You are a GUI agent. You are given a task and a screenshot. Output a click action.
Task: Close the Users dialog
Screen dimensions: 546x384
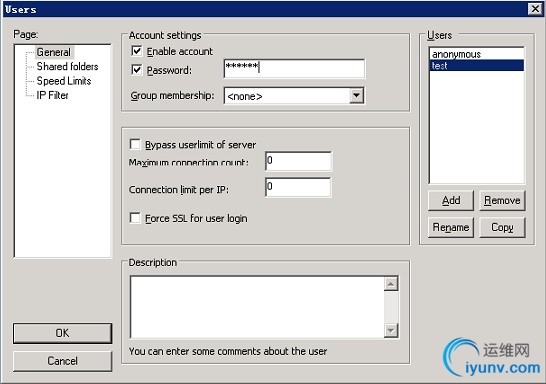(x=535, y=9)
